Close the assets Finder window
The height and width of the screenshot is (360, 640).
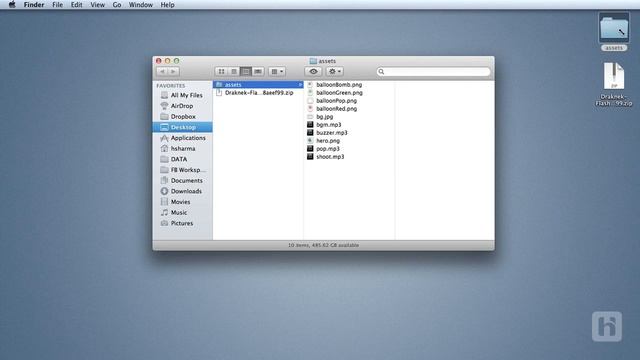click(x=158, y=61)
